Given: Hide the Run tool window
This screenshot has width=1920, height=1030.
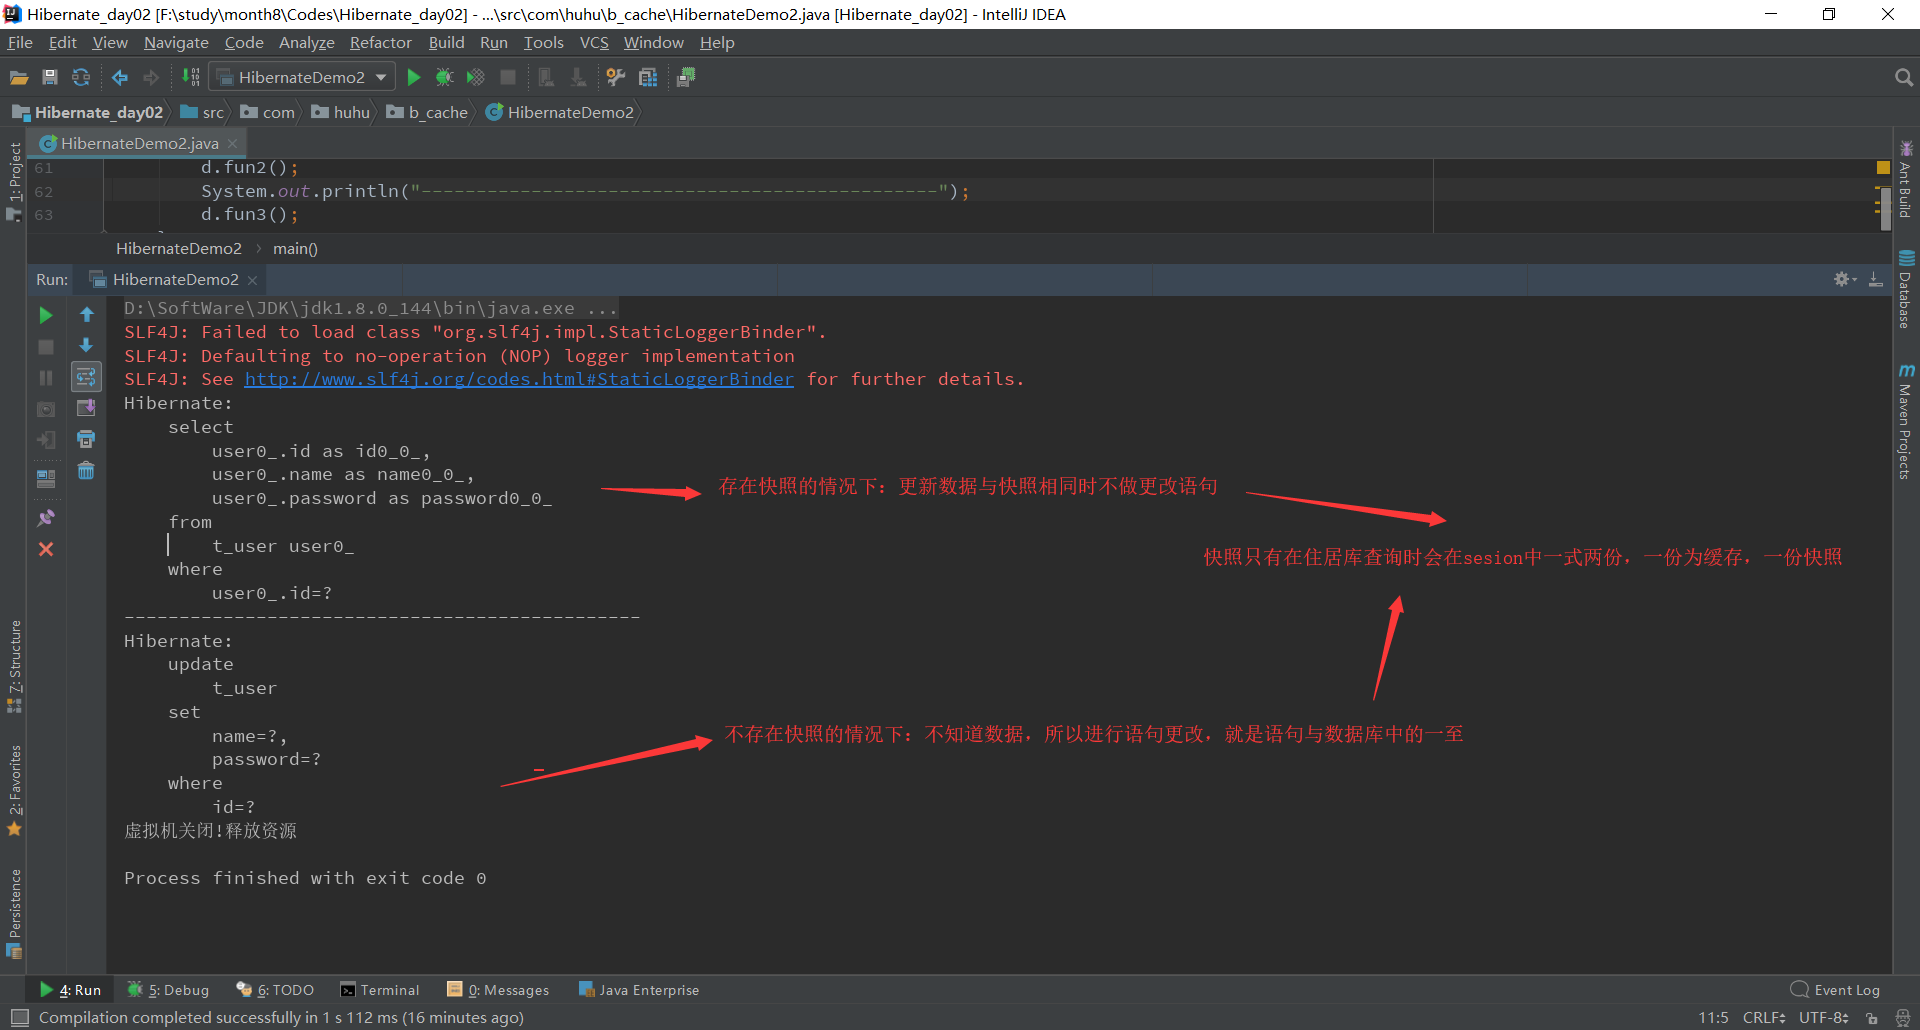Looking at the screenshot, I should coord(1876,279).
